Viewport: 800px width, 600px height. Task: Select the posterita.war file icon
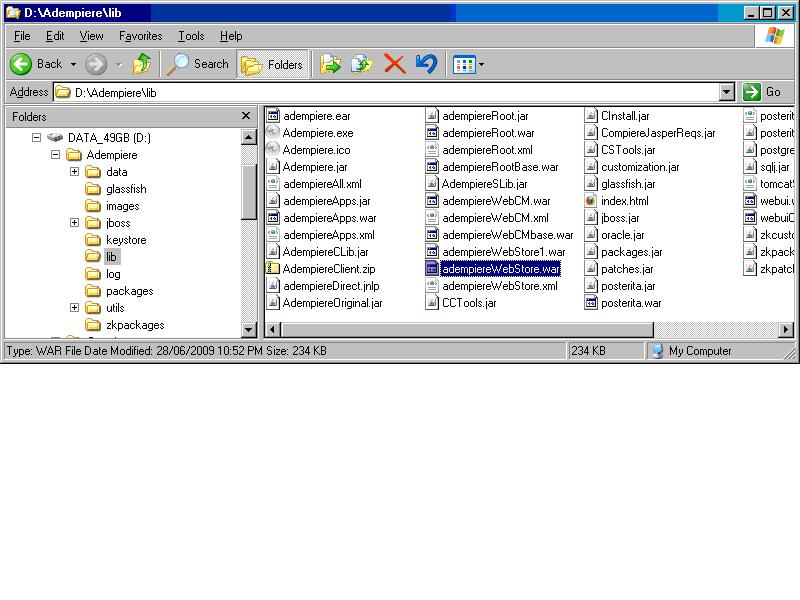(590, 303)
